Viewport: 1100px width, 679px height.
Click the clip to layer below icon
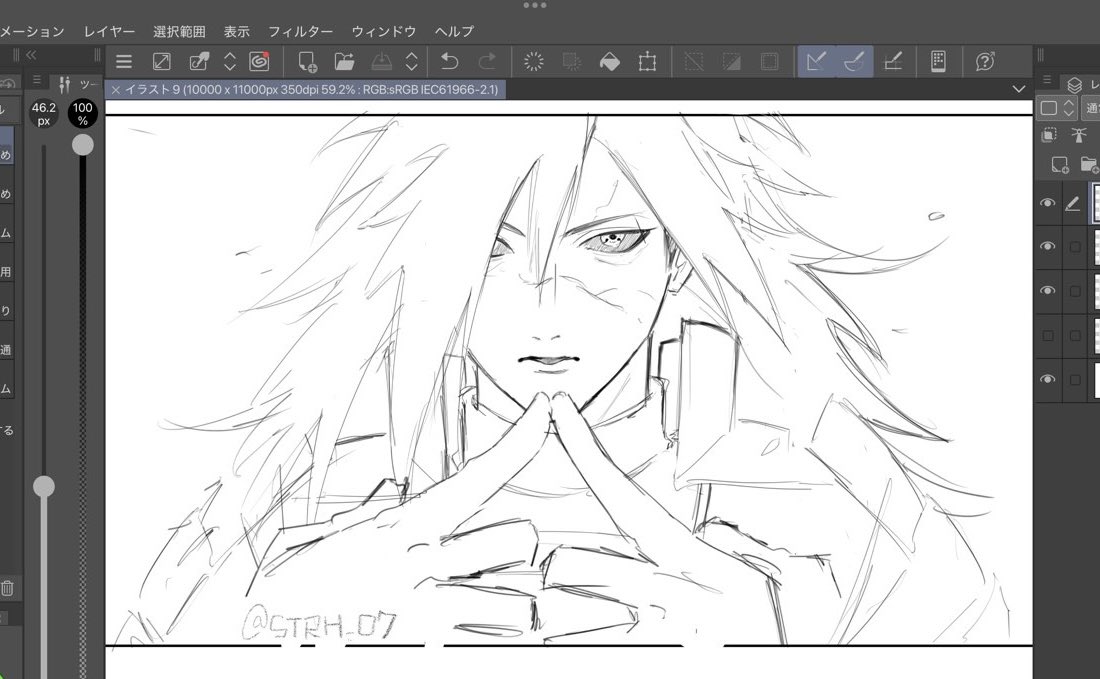pos(1049,135)
